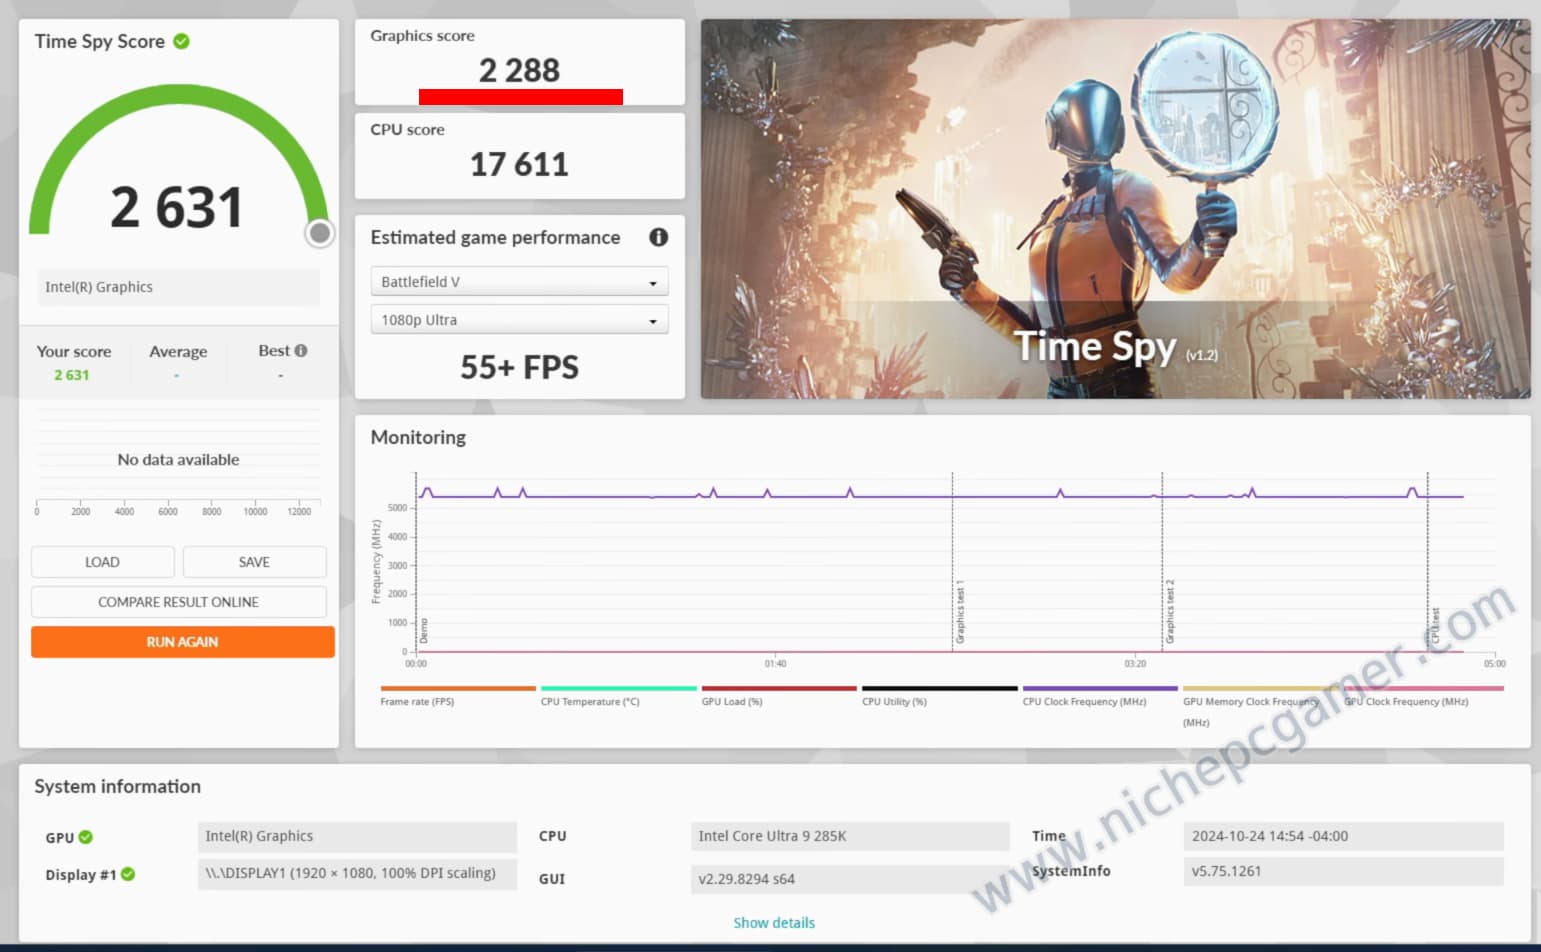Click the CPU test marker in chart
The image size is (1541, 952).
point(1435,625)
